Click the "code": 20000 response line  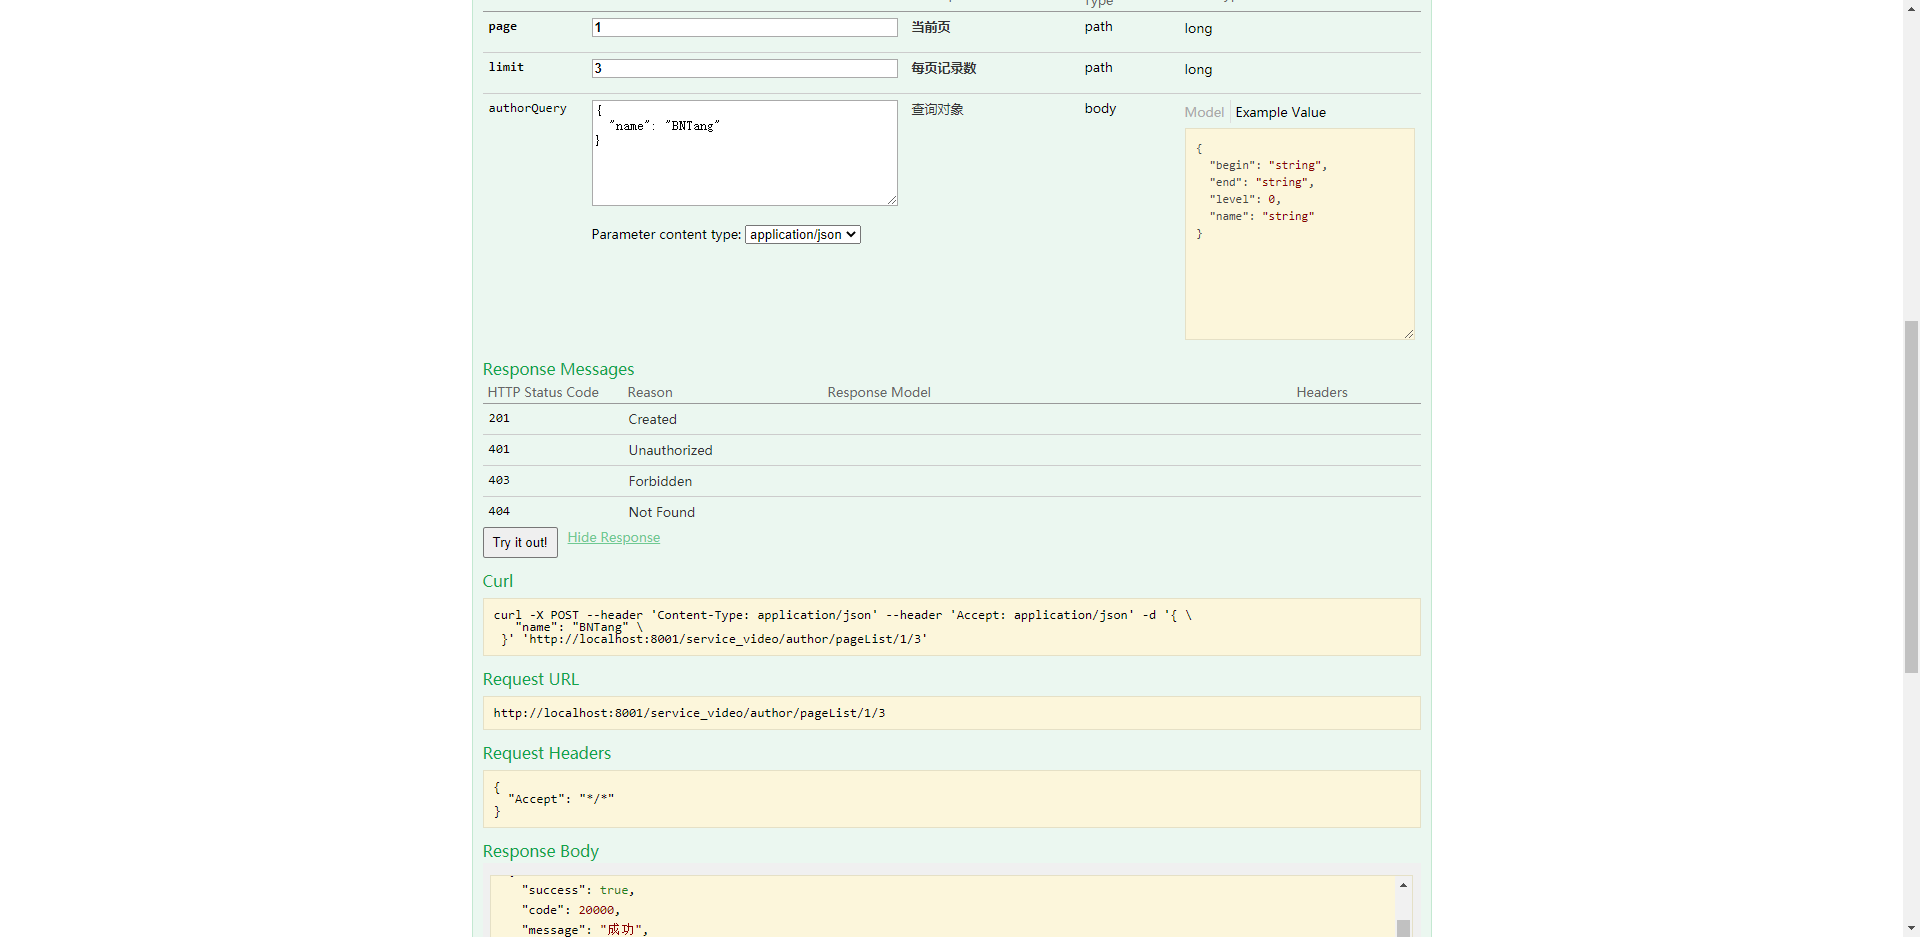pyautogui.click(x=570, y=910)
